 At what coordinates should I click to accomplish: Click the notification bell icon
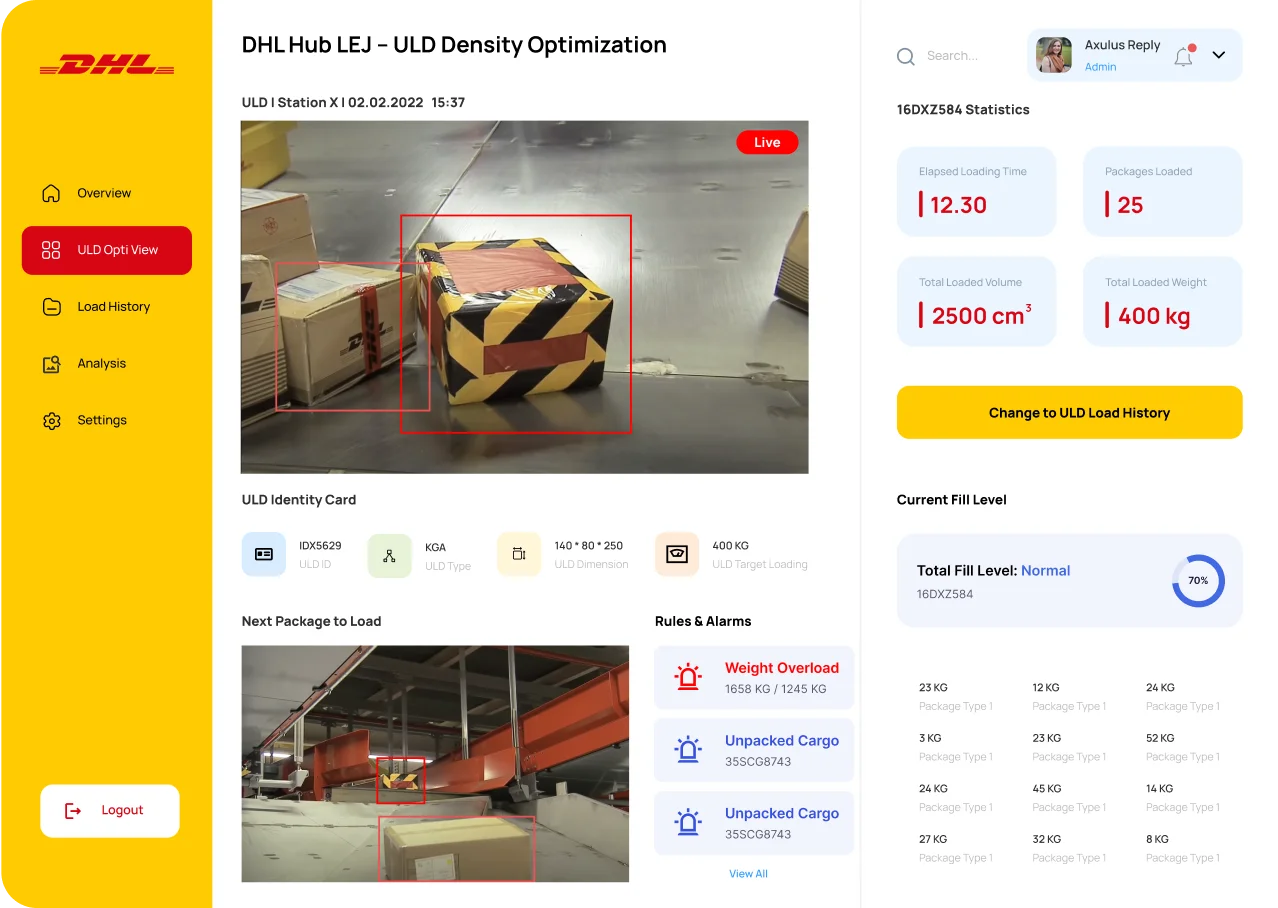click(x=1183, y=56)
